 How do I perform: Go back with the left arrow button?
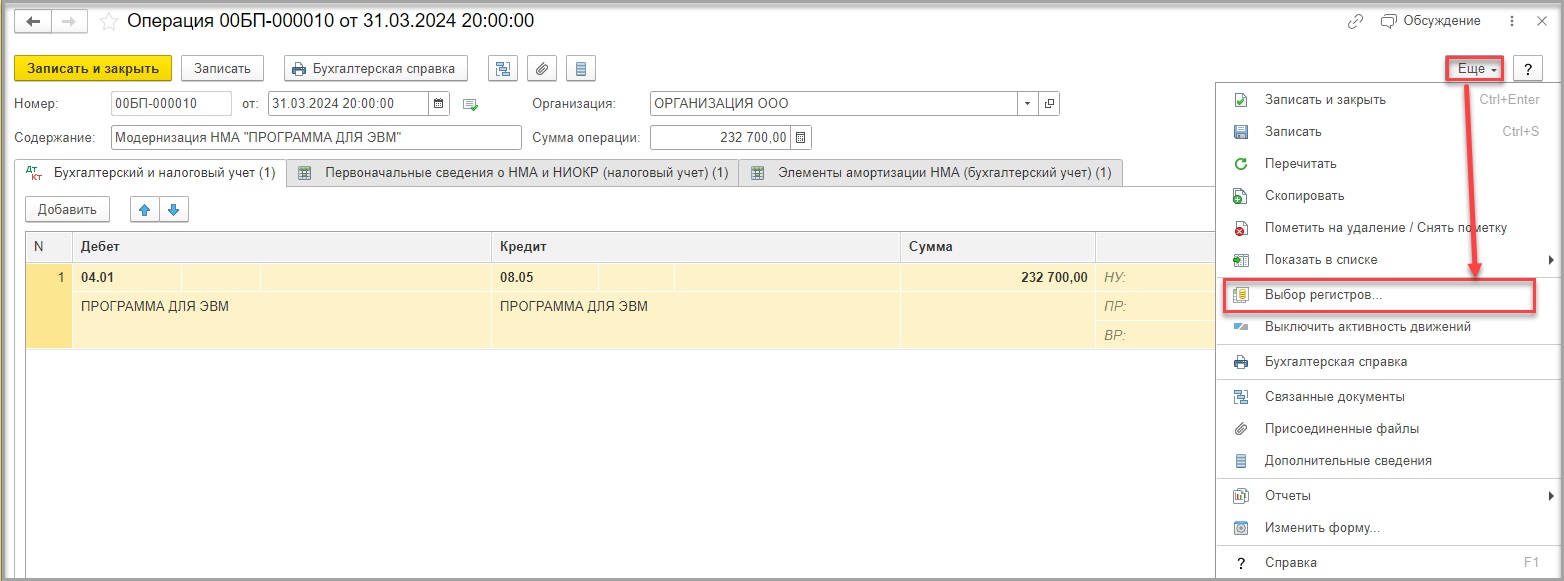tap(32, 21)
